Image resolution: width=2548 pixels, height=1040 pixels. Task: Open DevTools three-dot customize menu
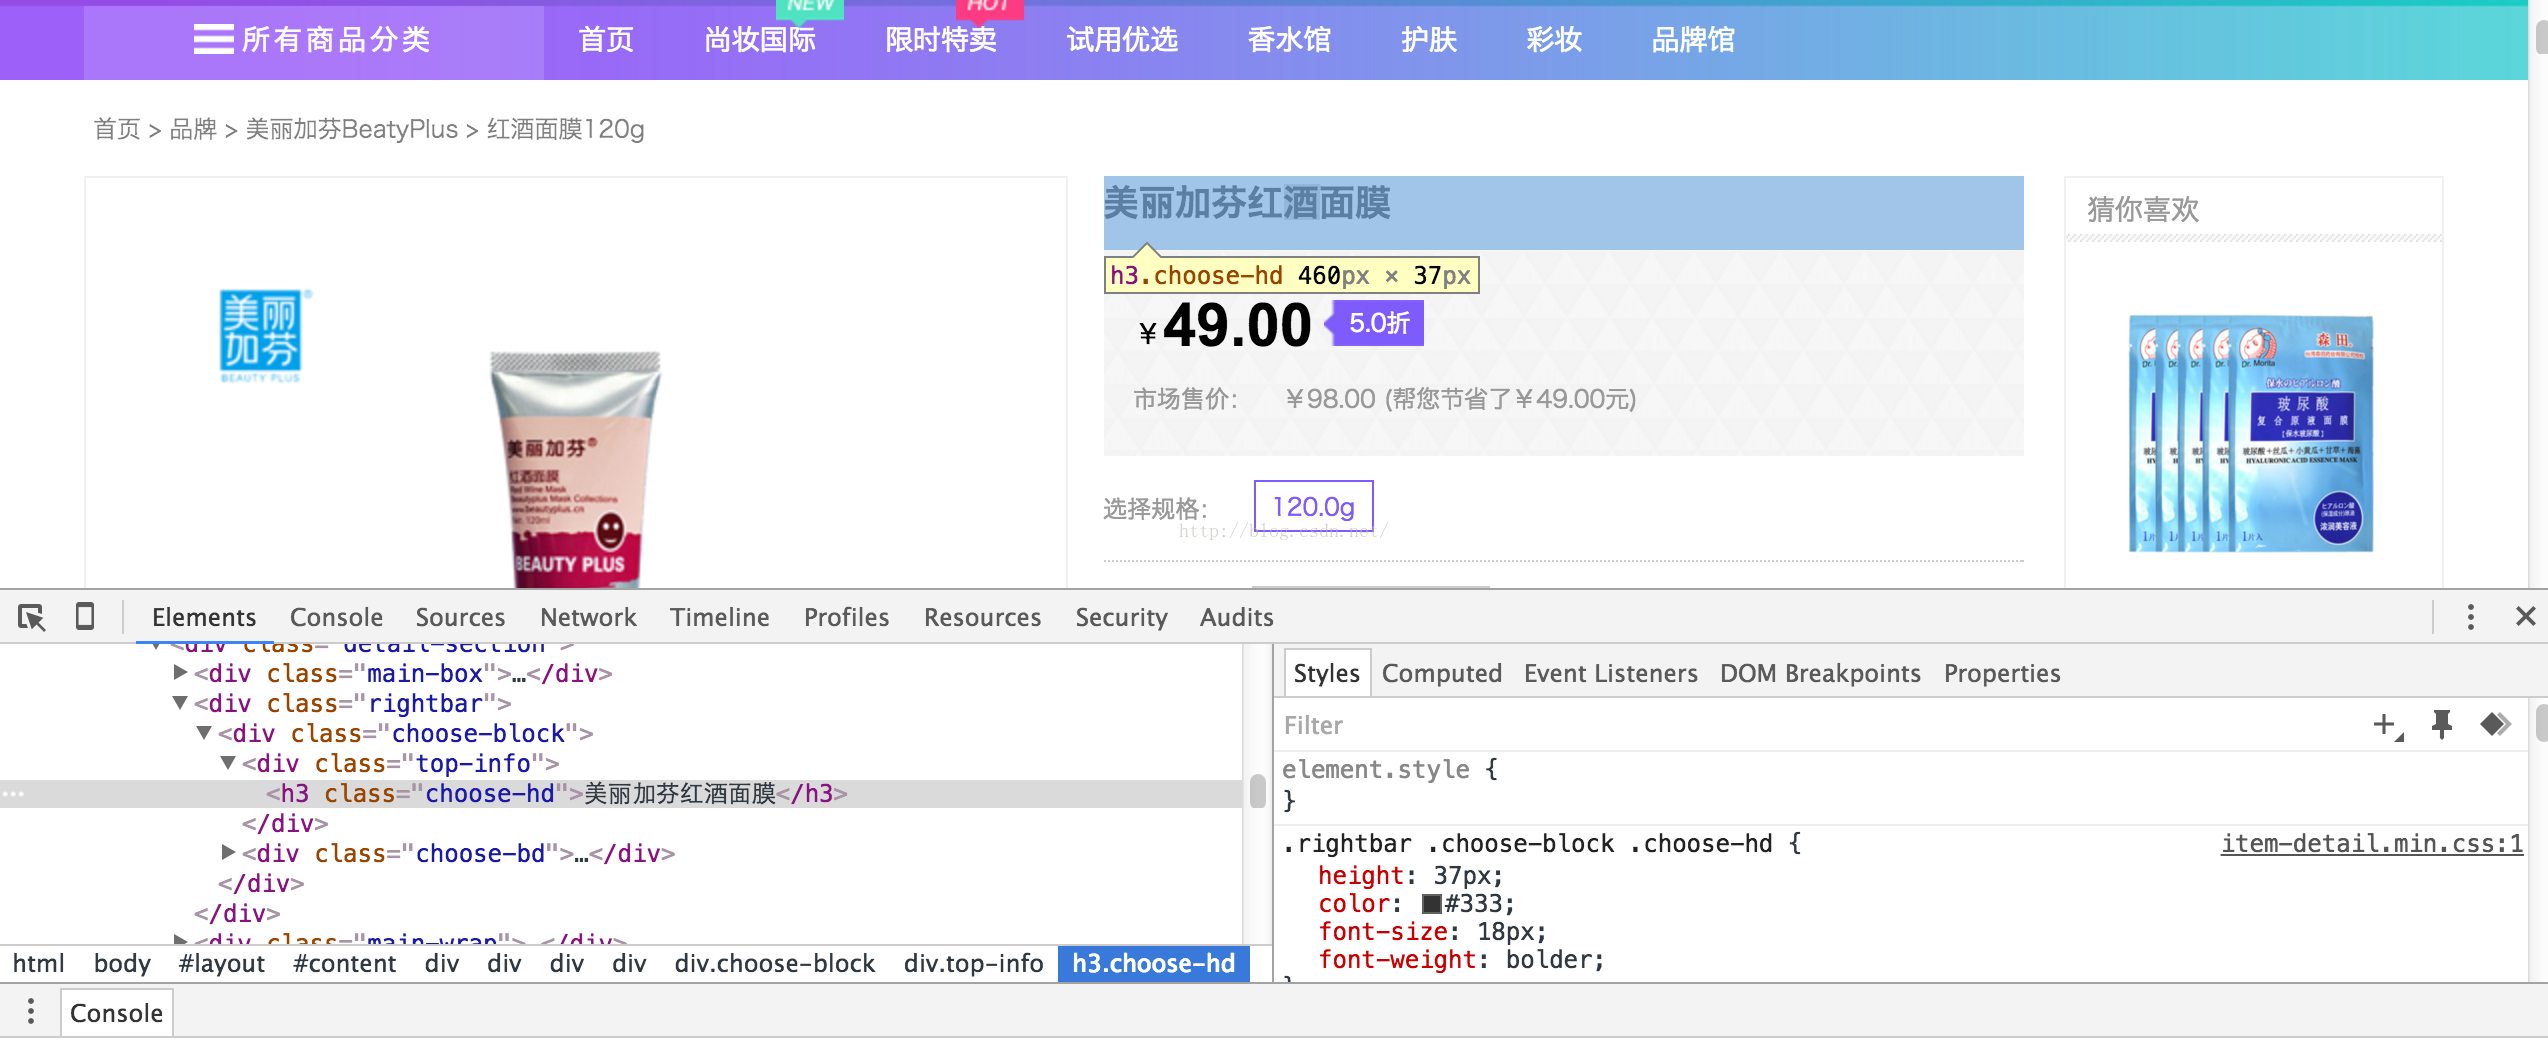(2470, 617)
